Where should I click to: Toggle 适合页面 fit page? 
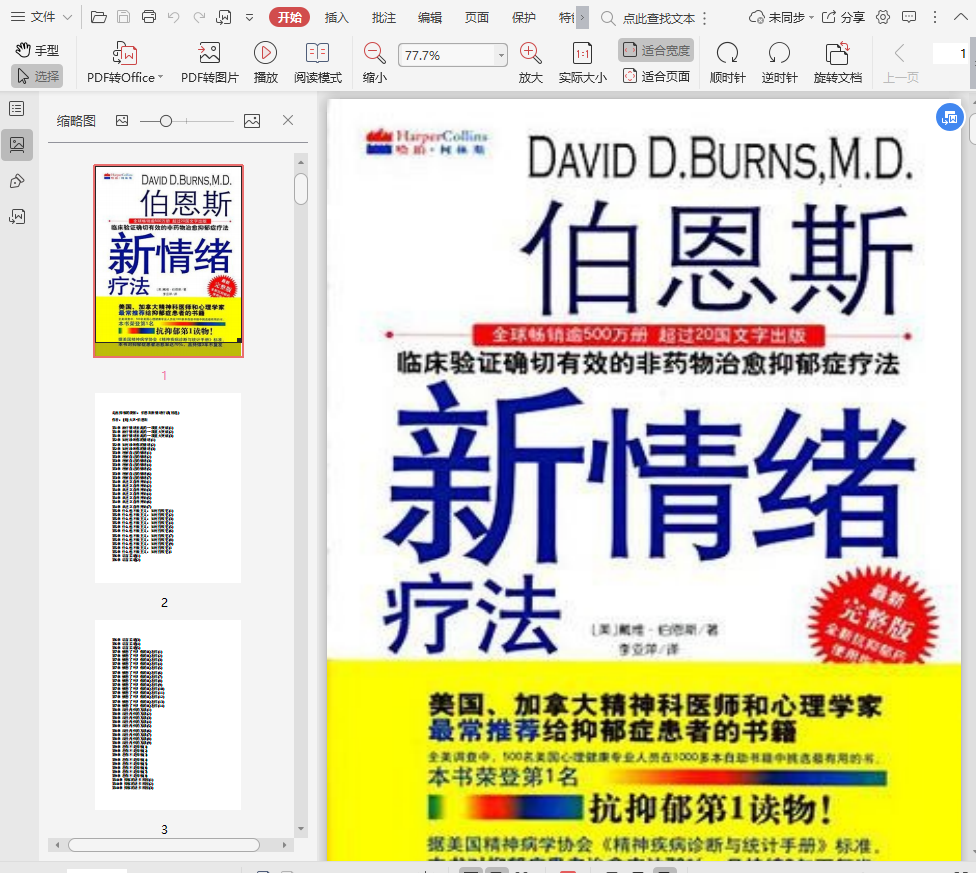point(656,76)
